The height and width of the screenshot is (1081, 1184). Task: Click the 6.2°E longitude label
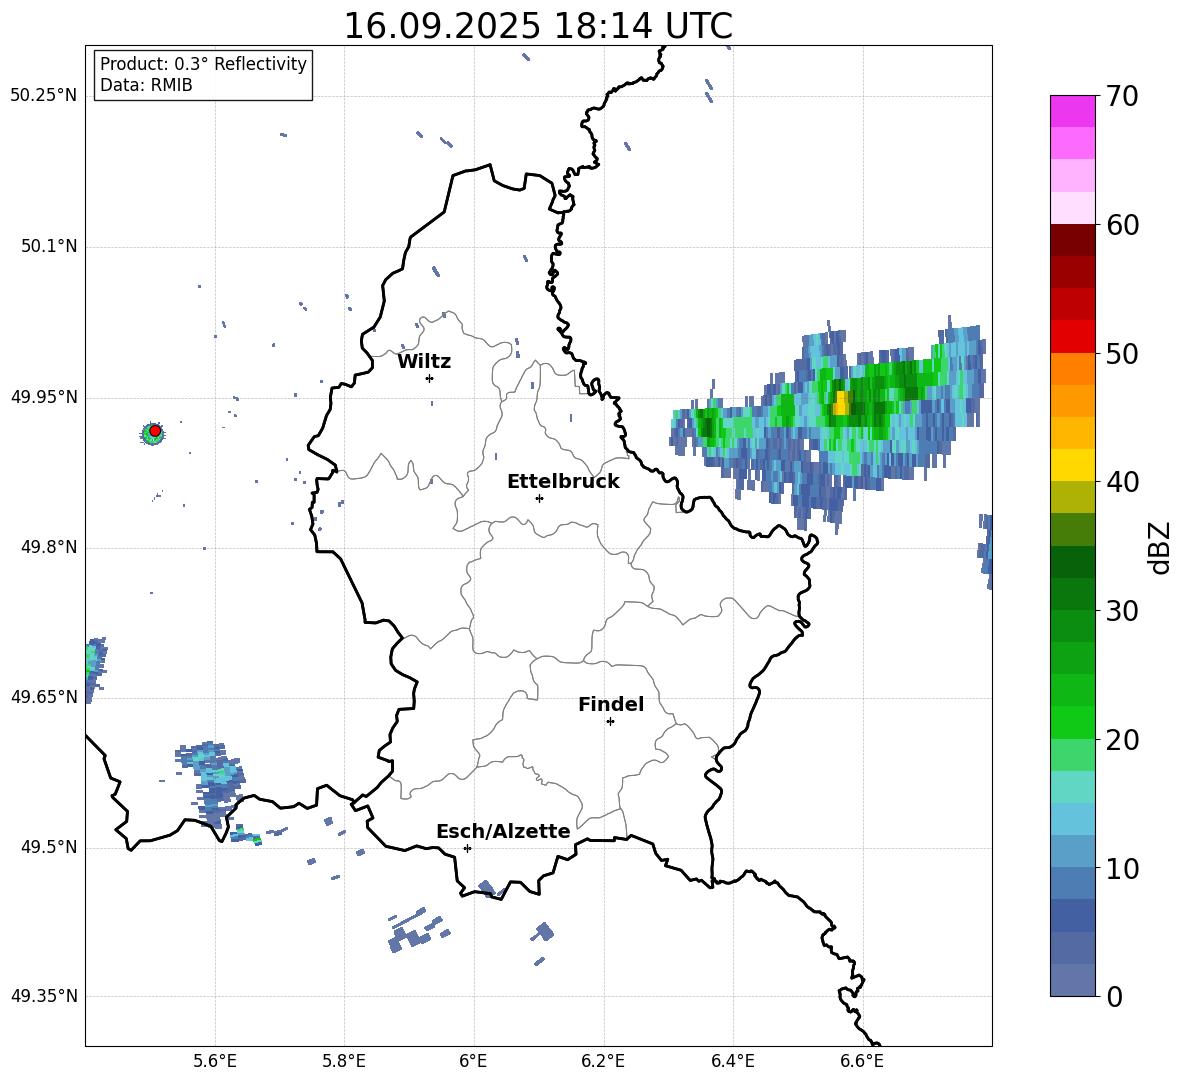tap(603, 1061)
